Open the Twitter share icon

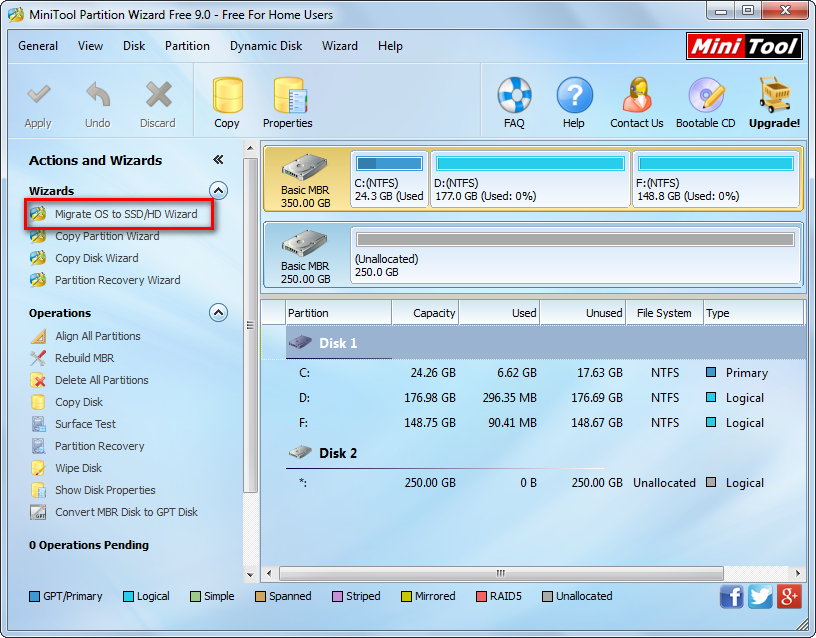click(760, 596)
